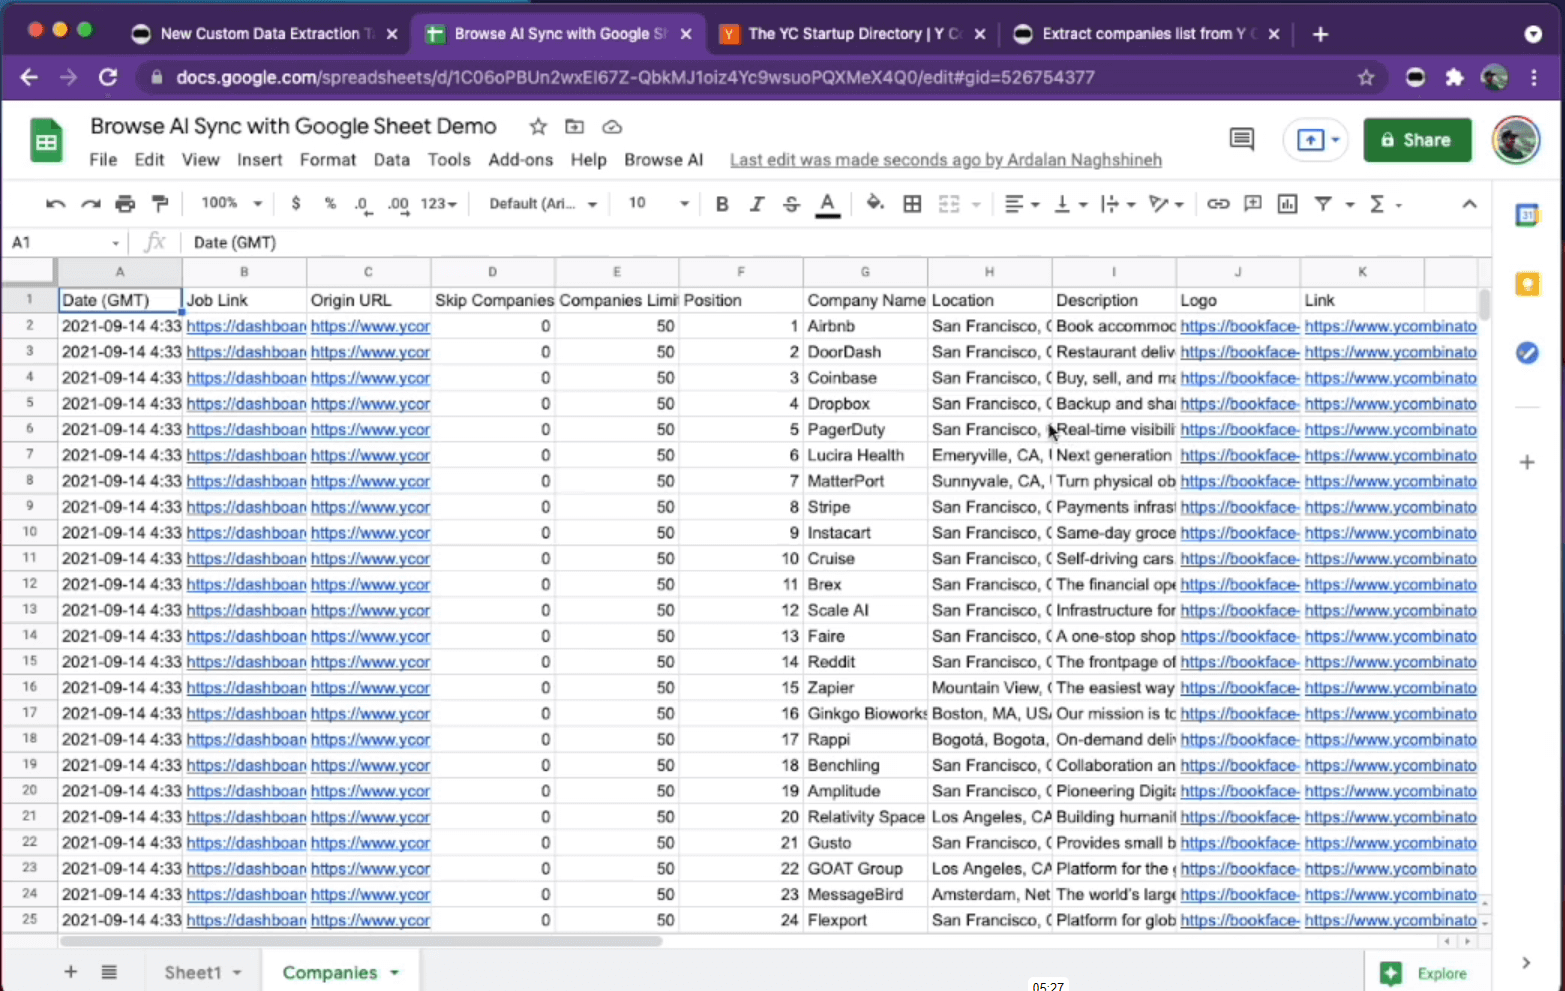Click the present to meeting button
Image resolution: width=1565 pixels, height=991 pixels.
click(x=1315, y=140)
